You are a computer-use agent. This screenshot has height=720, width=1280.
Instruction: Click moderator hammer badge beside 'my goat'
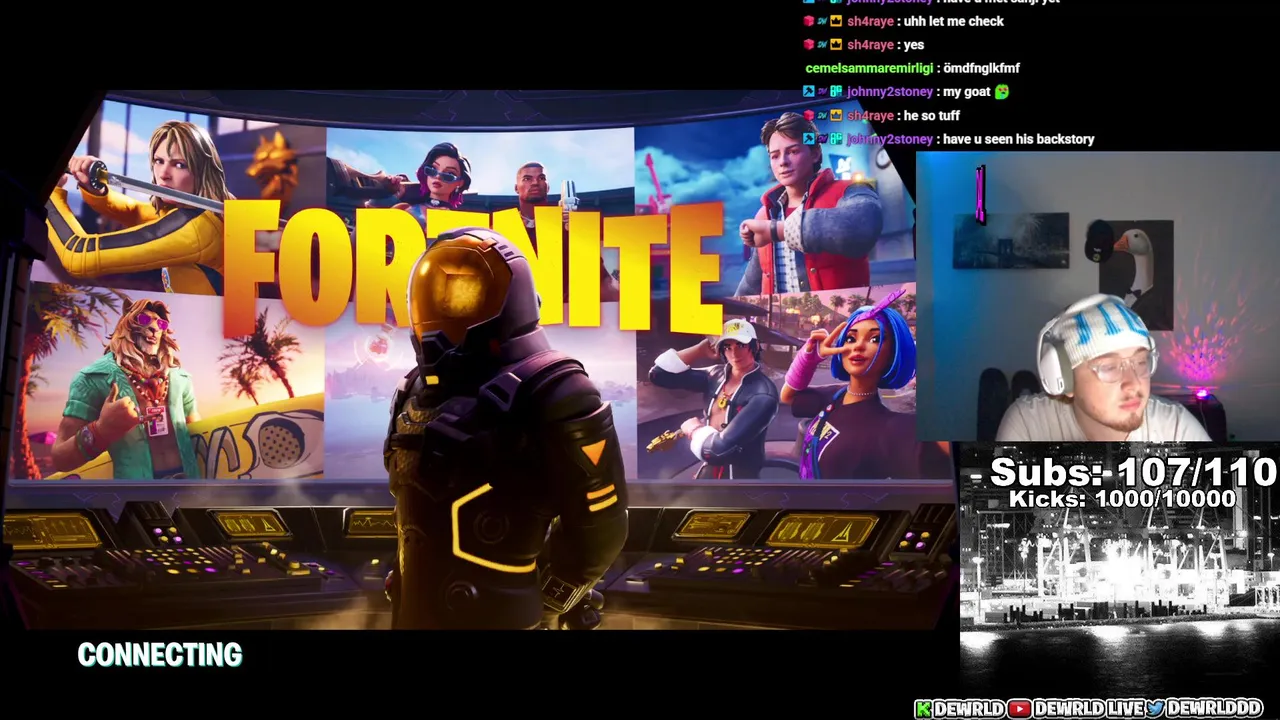pyautogui.click(x=809, y=91)
